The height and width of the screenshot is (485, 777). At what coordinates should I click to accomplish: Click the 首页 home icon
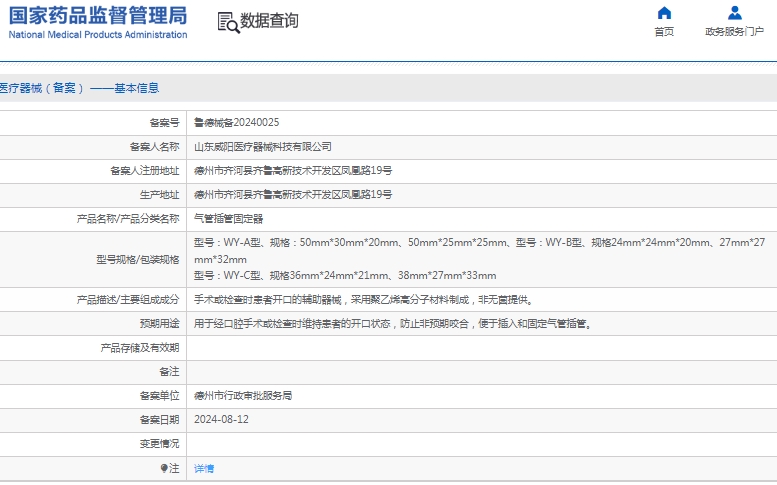pyautogui.click(x=664, y=12)
